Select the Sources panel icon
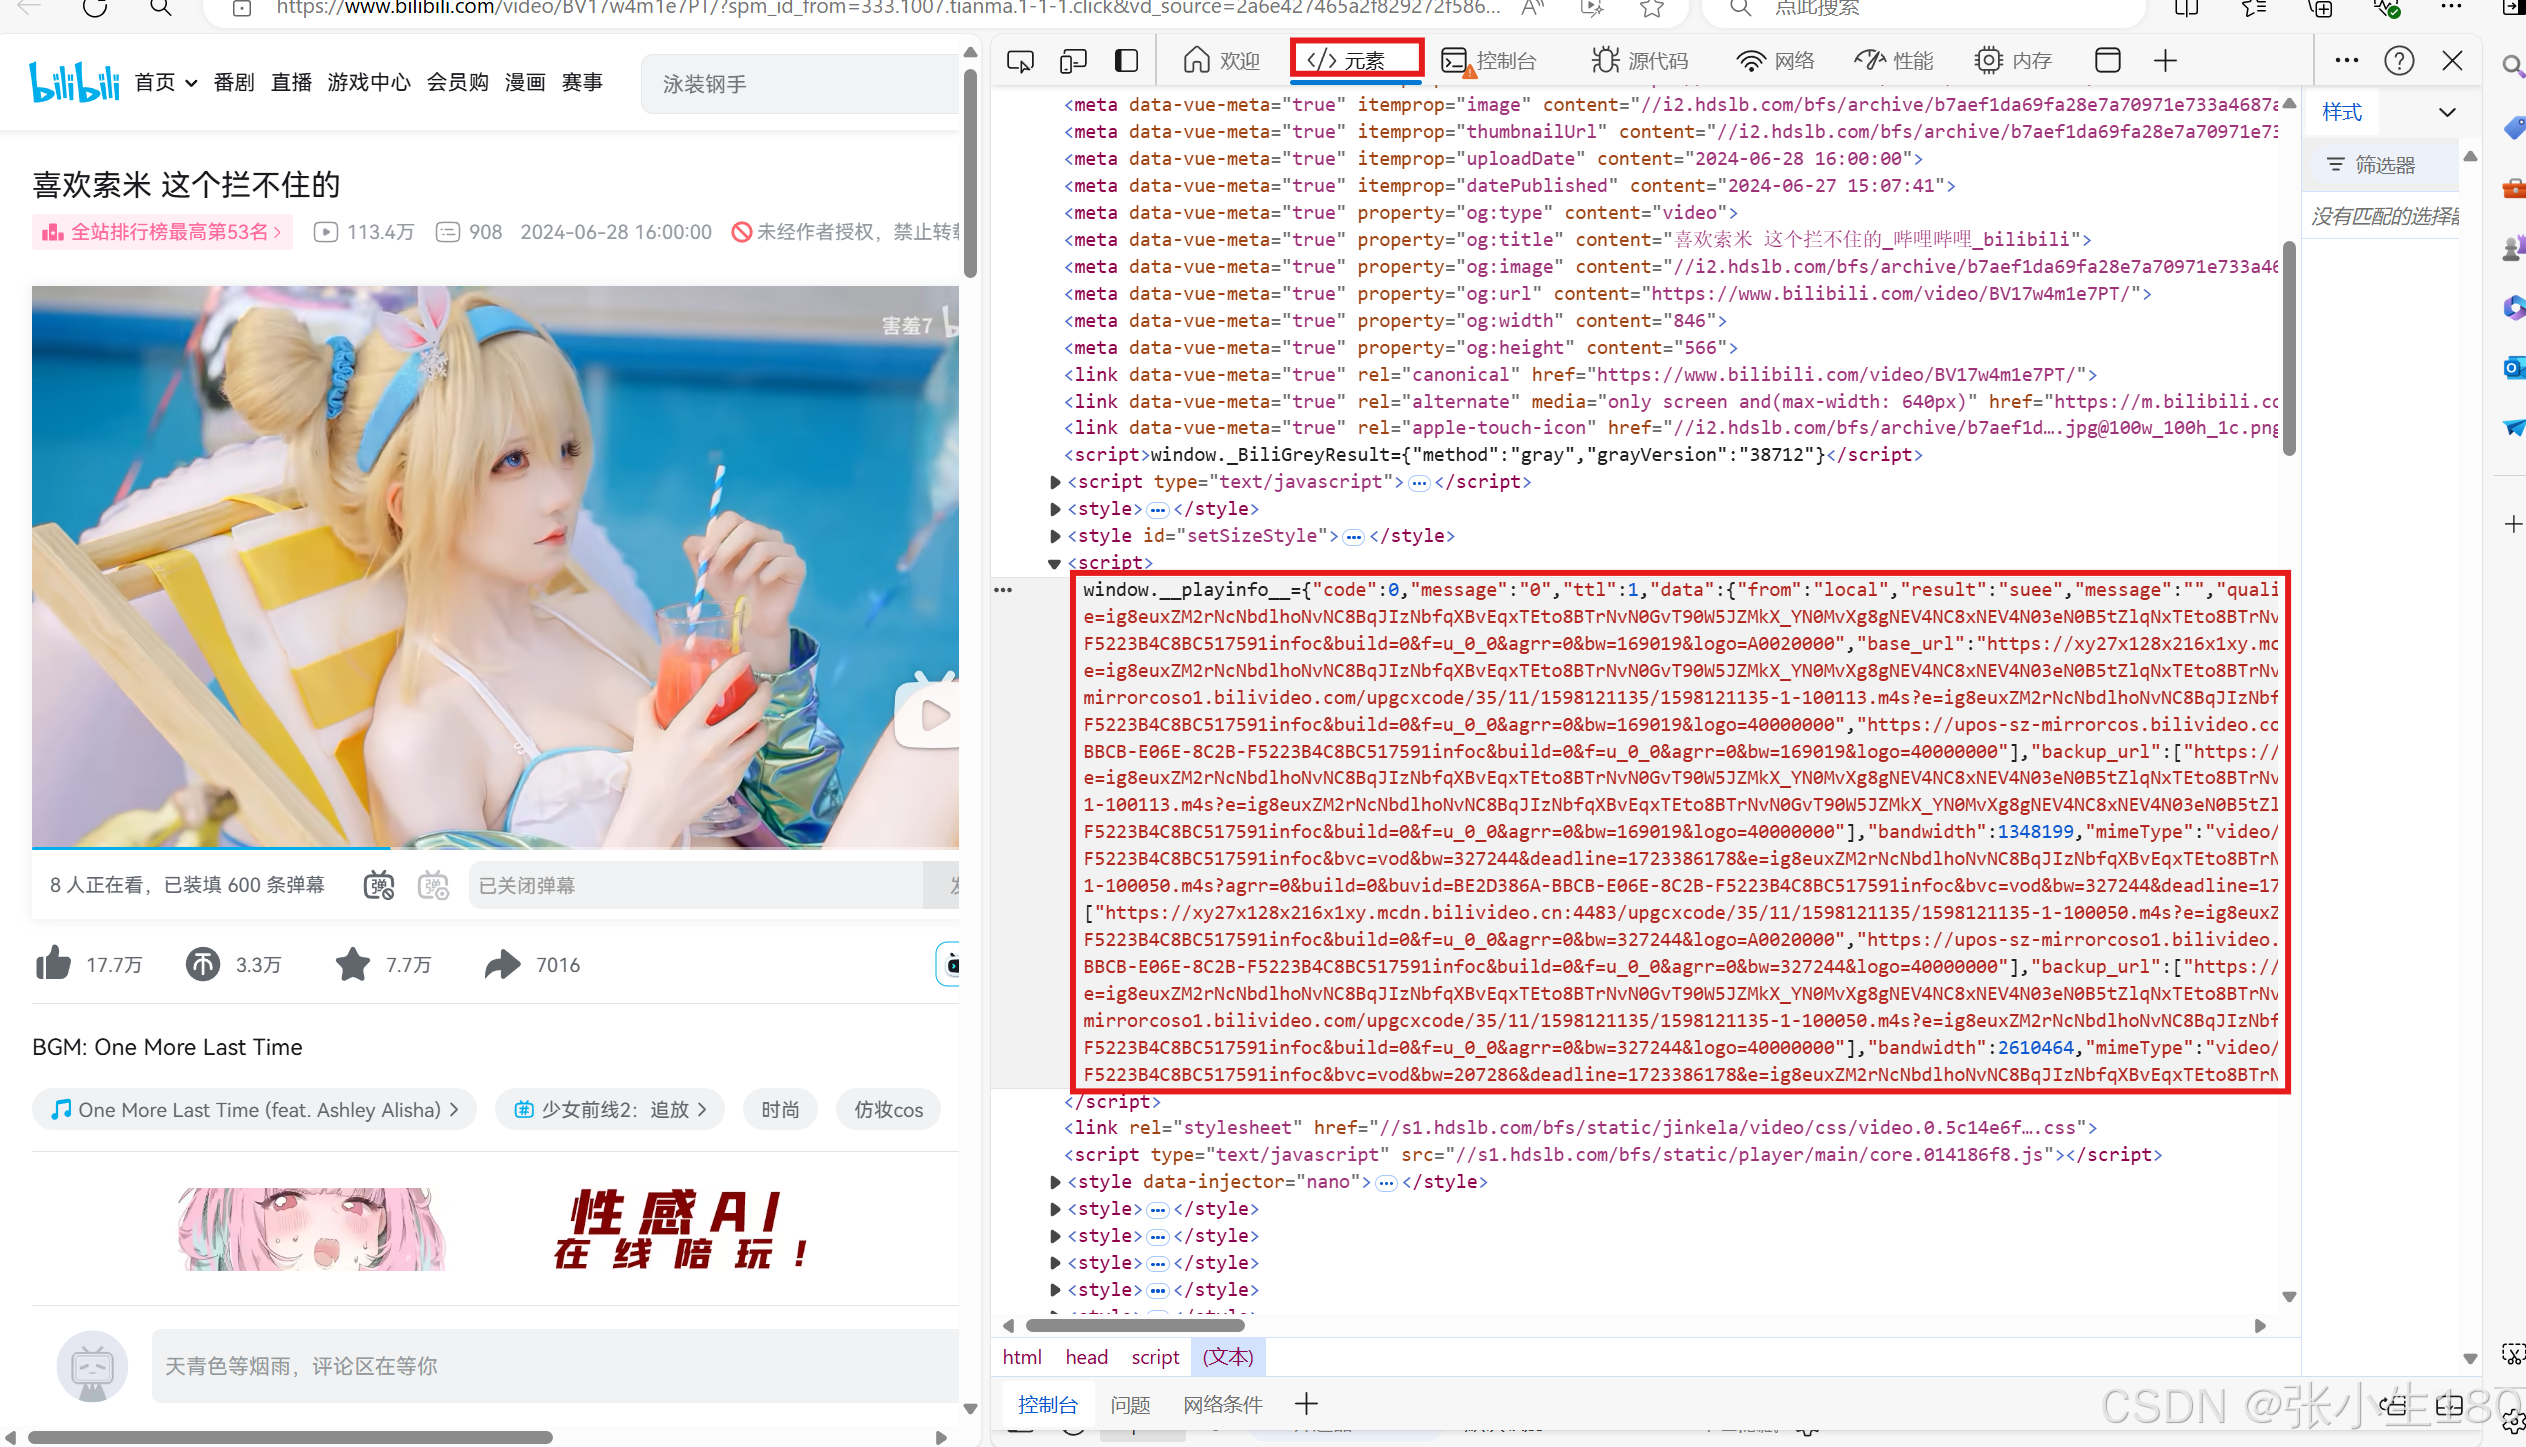 pyautogui.click(x=1600, y=59)
